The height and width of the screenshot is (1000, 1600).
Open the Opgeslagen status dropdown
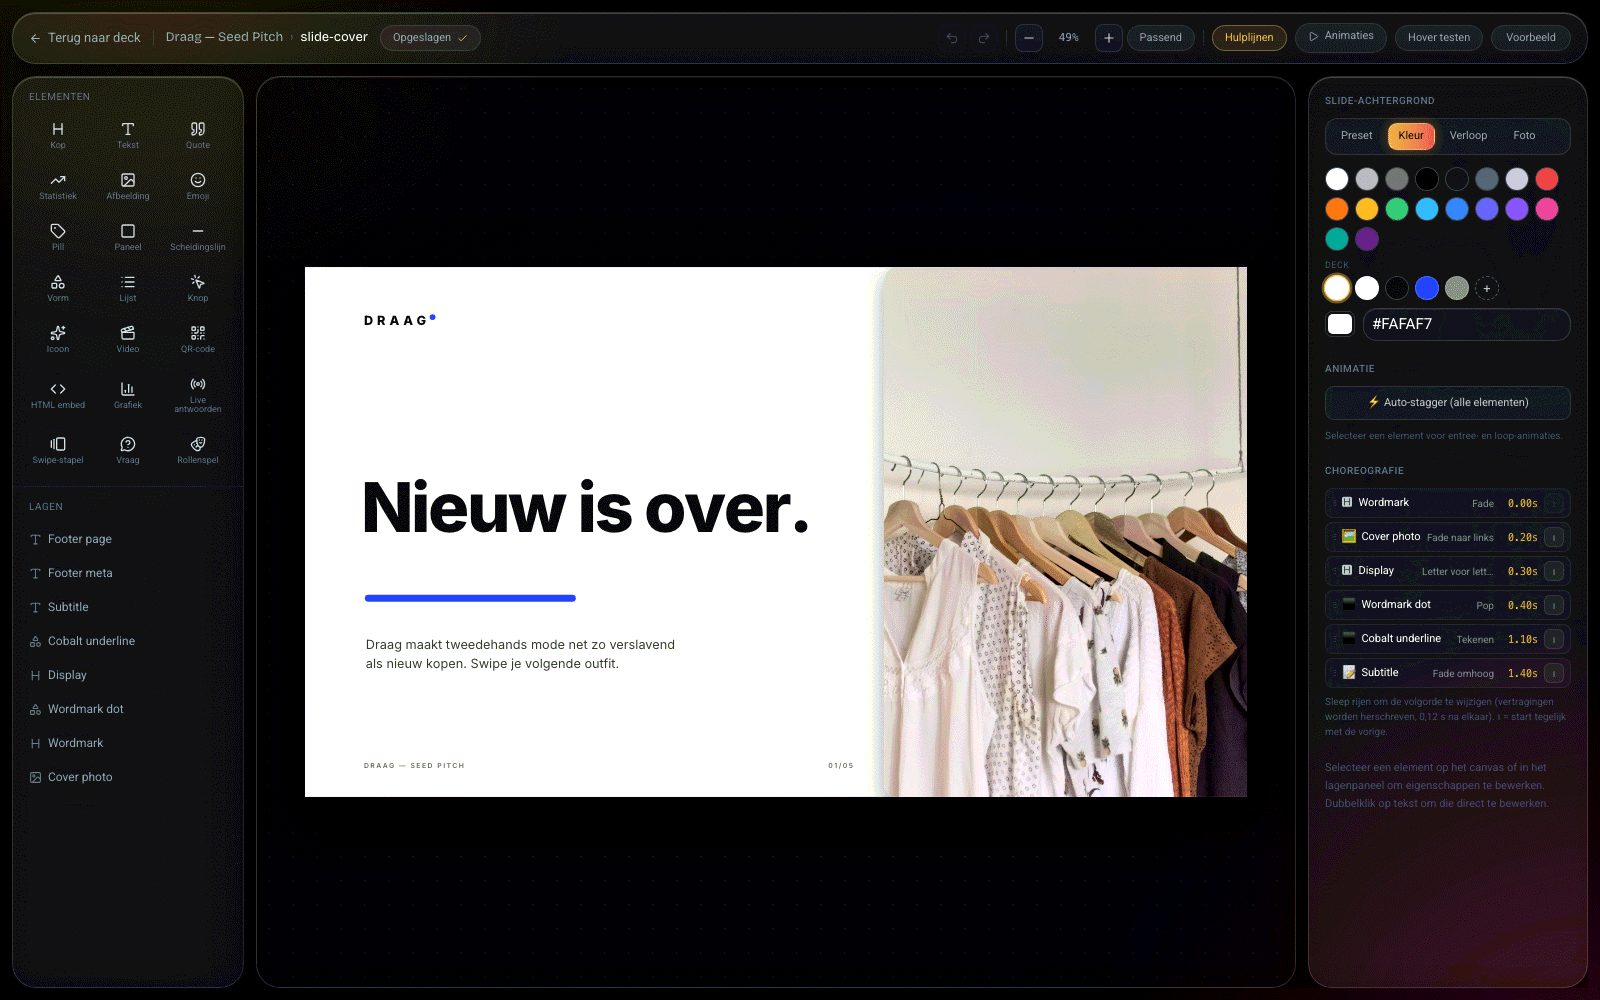[430, 38]
